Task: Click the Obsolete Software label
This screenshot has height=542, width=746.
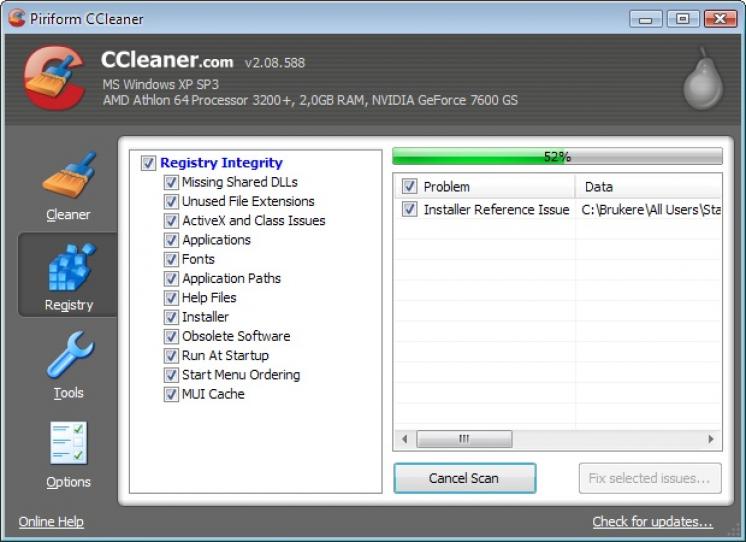Action: coord(236,336)
